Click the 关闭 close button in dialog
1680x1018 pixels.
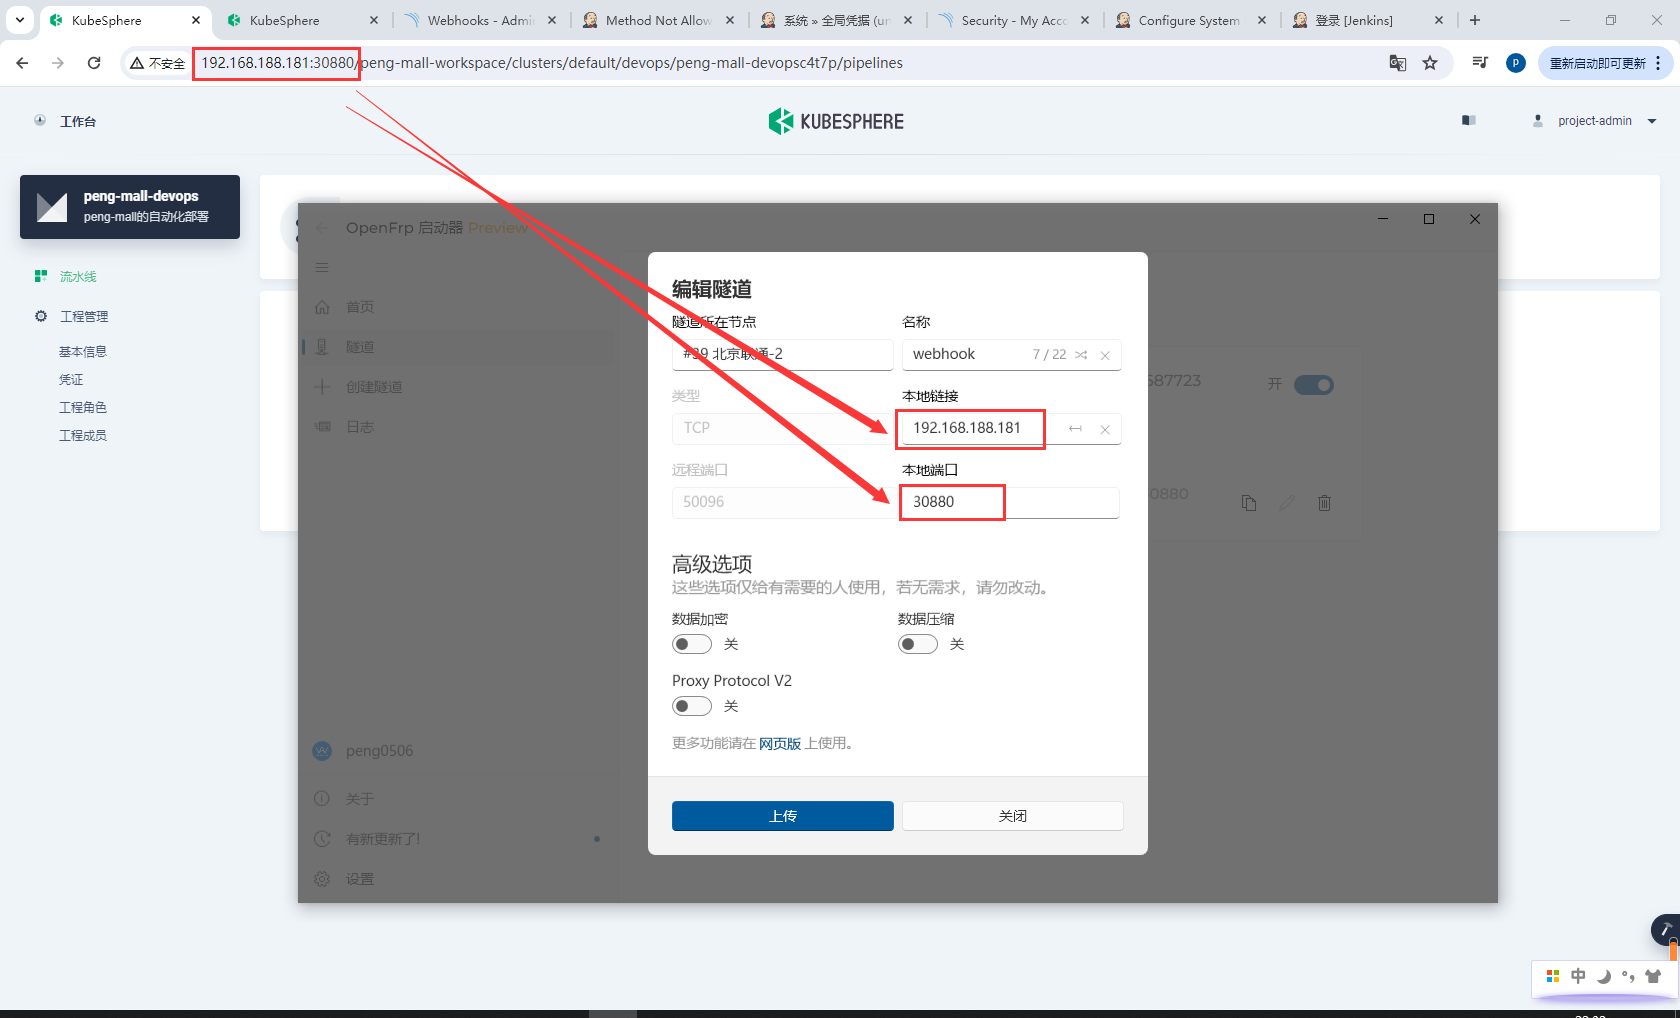[x=1013, y=816]
